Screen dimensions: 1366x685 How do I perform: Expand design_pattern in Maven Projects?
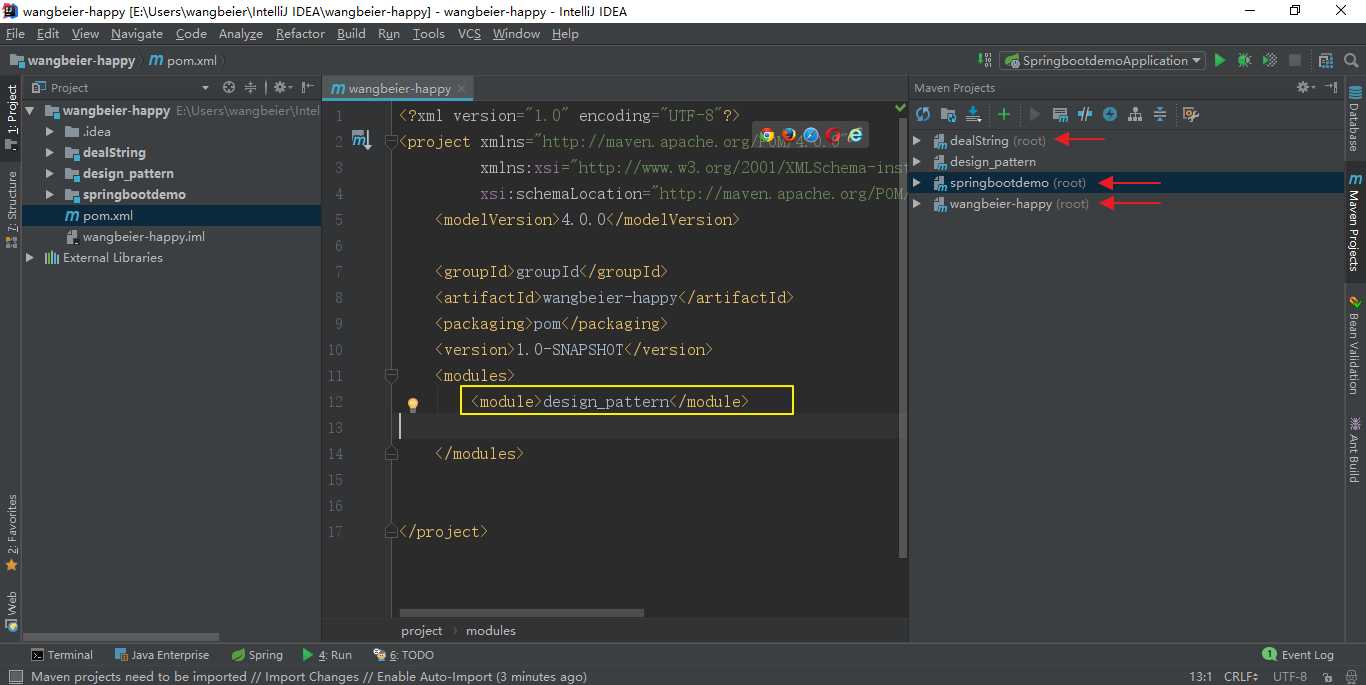(917, 162)
